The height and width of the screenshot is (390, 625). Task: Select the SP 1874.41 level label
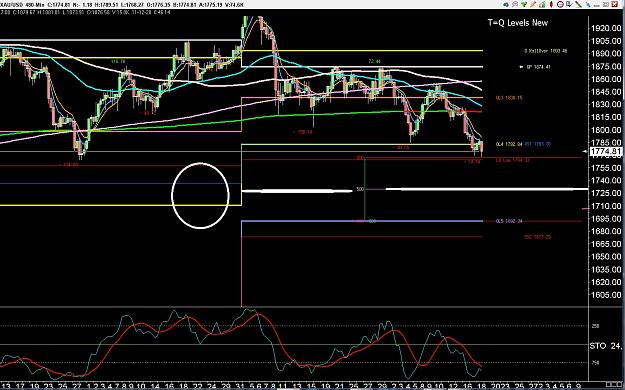(539, 67)
